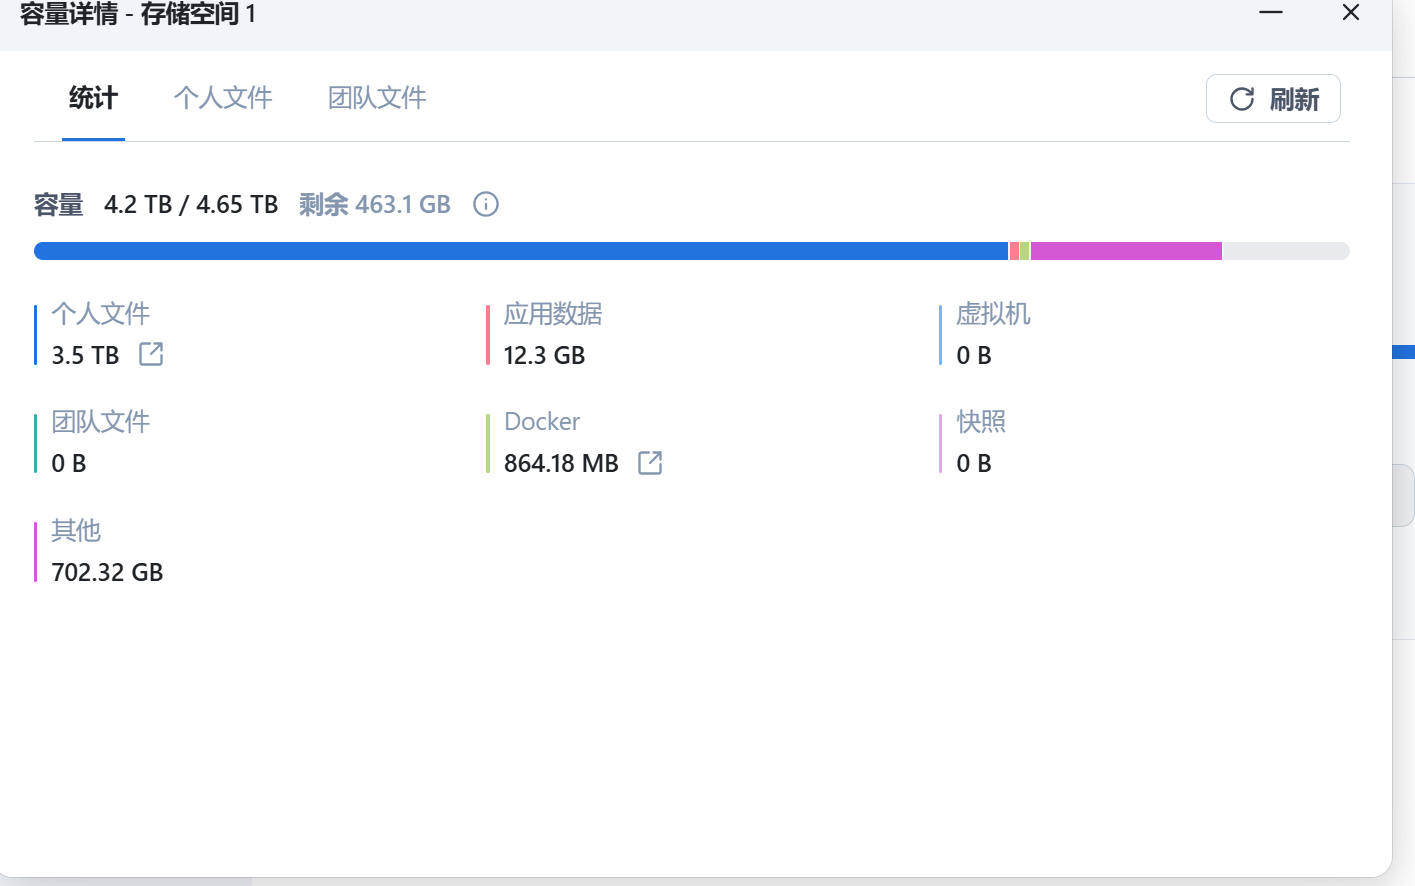Click the 3.5 TB personal files value
Viewport: 1415px width, 886px height.
[x=85, y=354]
